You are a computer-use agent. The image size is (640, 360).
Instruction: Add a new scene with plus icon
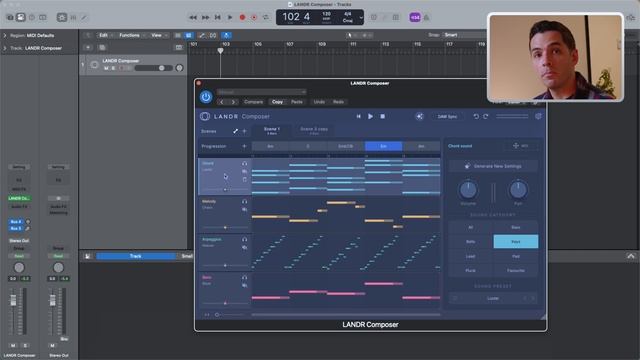[244, 131]
